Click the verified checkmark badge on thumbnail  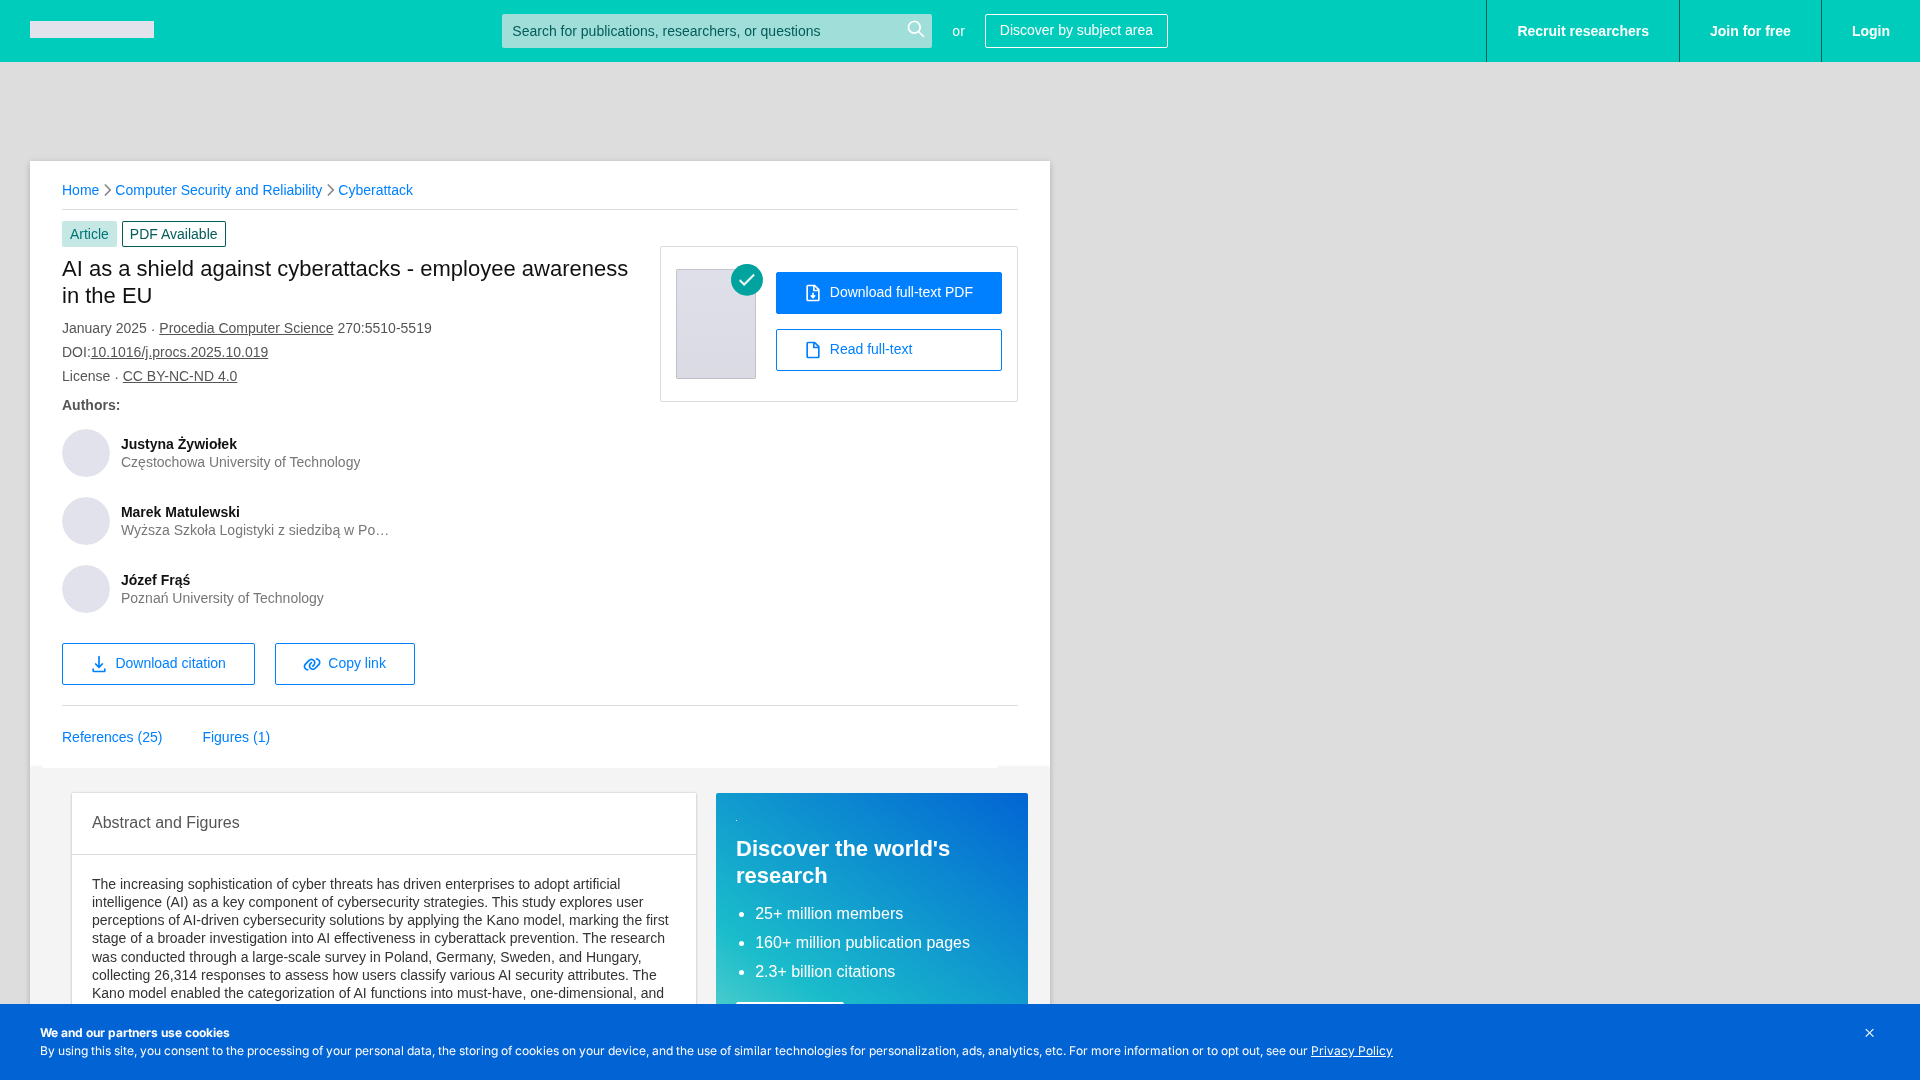click(x=747, y=280)
